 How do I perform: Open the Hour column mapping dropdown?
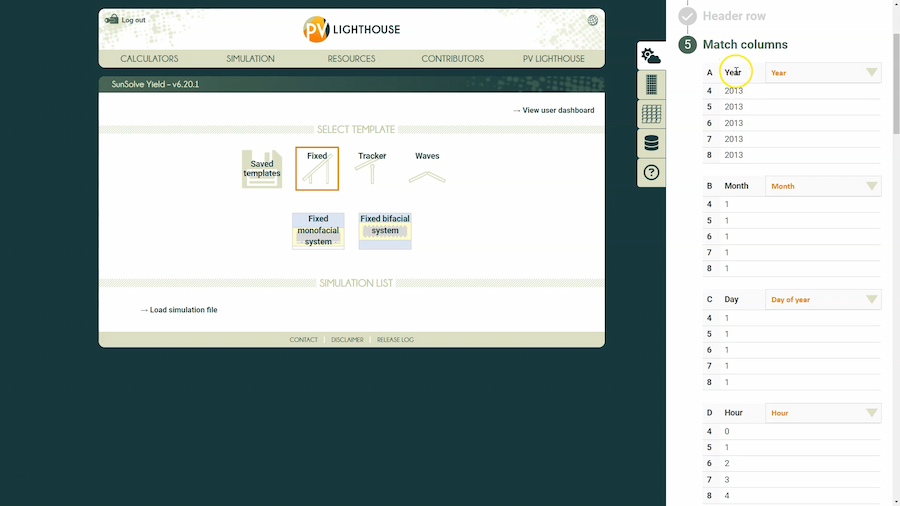[823, 413]
